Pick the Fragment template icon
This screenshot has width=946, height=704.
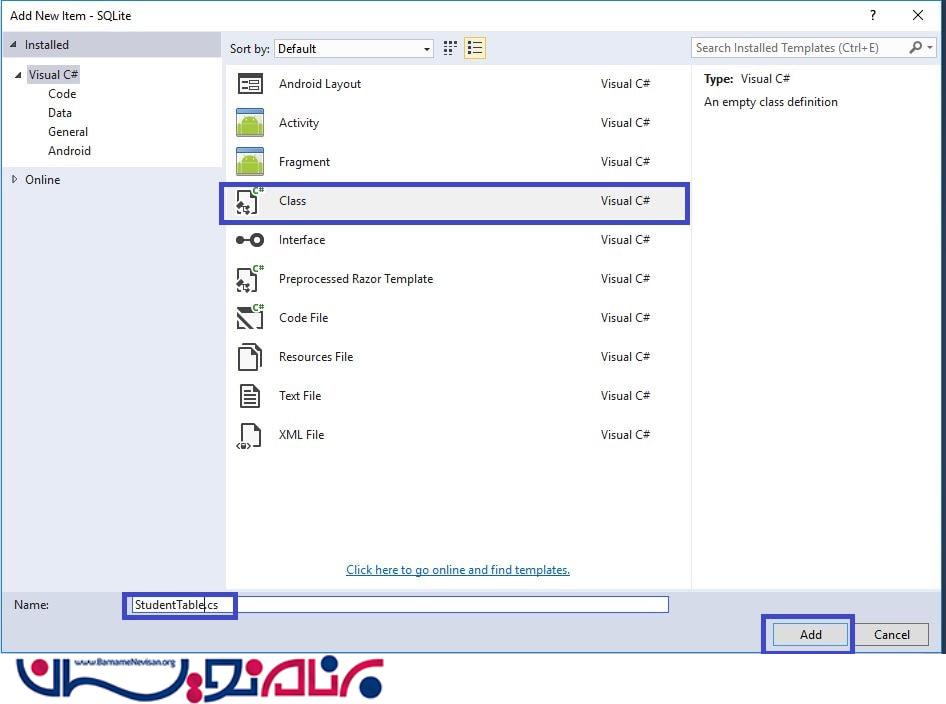coord(249,162)
